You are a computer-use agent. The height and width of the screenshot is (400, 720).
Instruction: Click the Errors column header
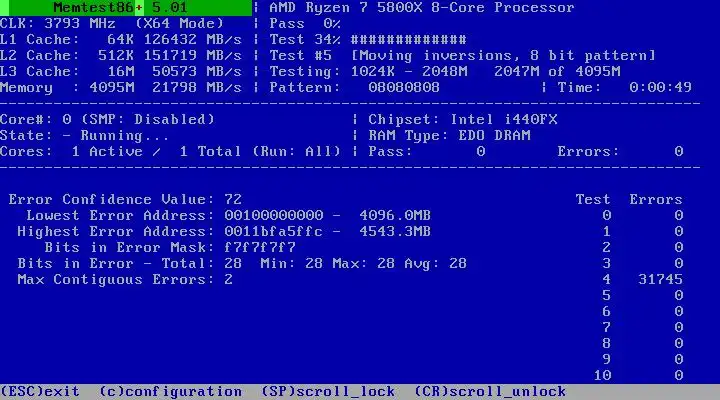(656, 199)
